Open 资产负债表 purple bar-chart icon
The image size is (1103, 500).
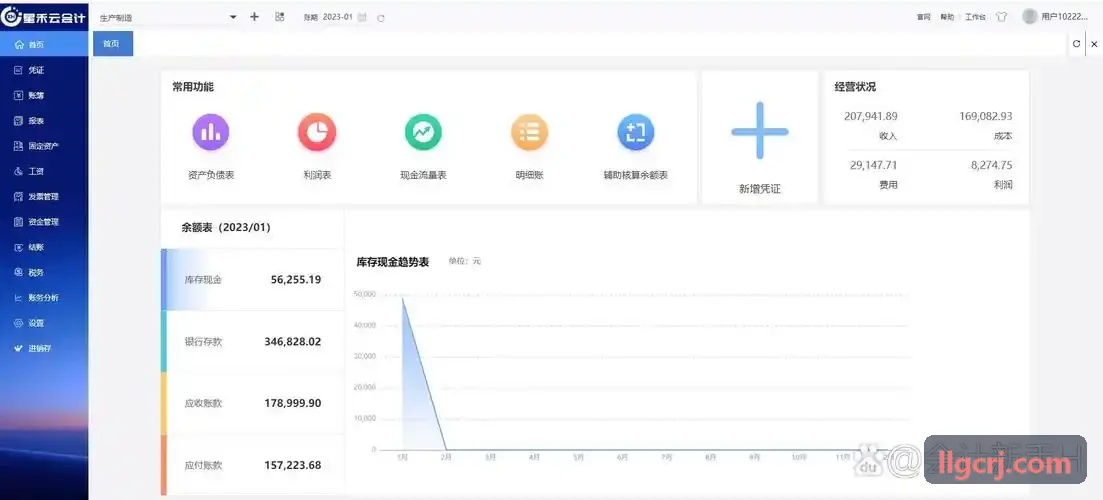tap(210, 132)
